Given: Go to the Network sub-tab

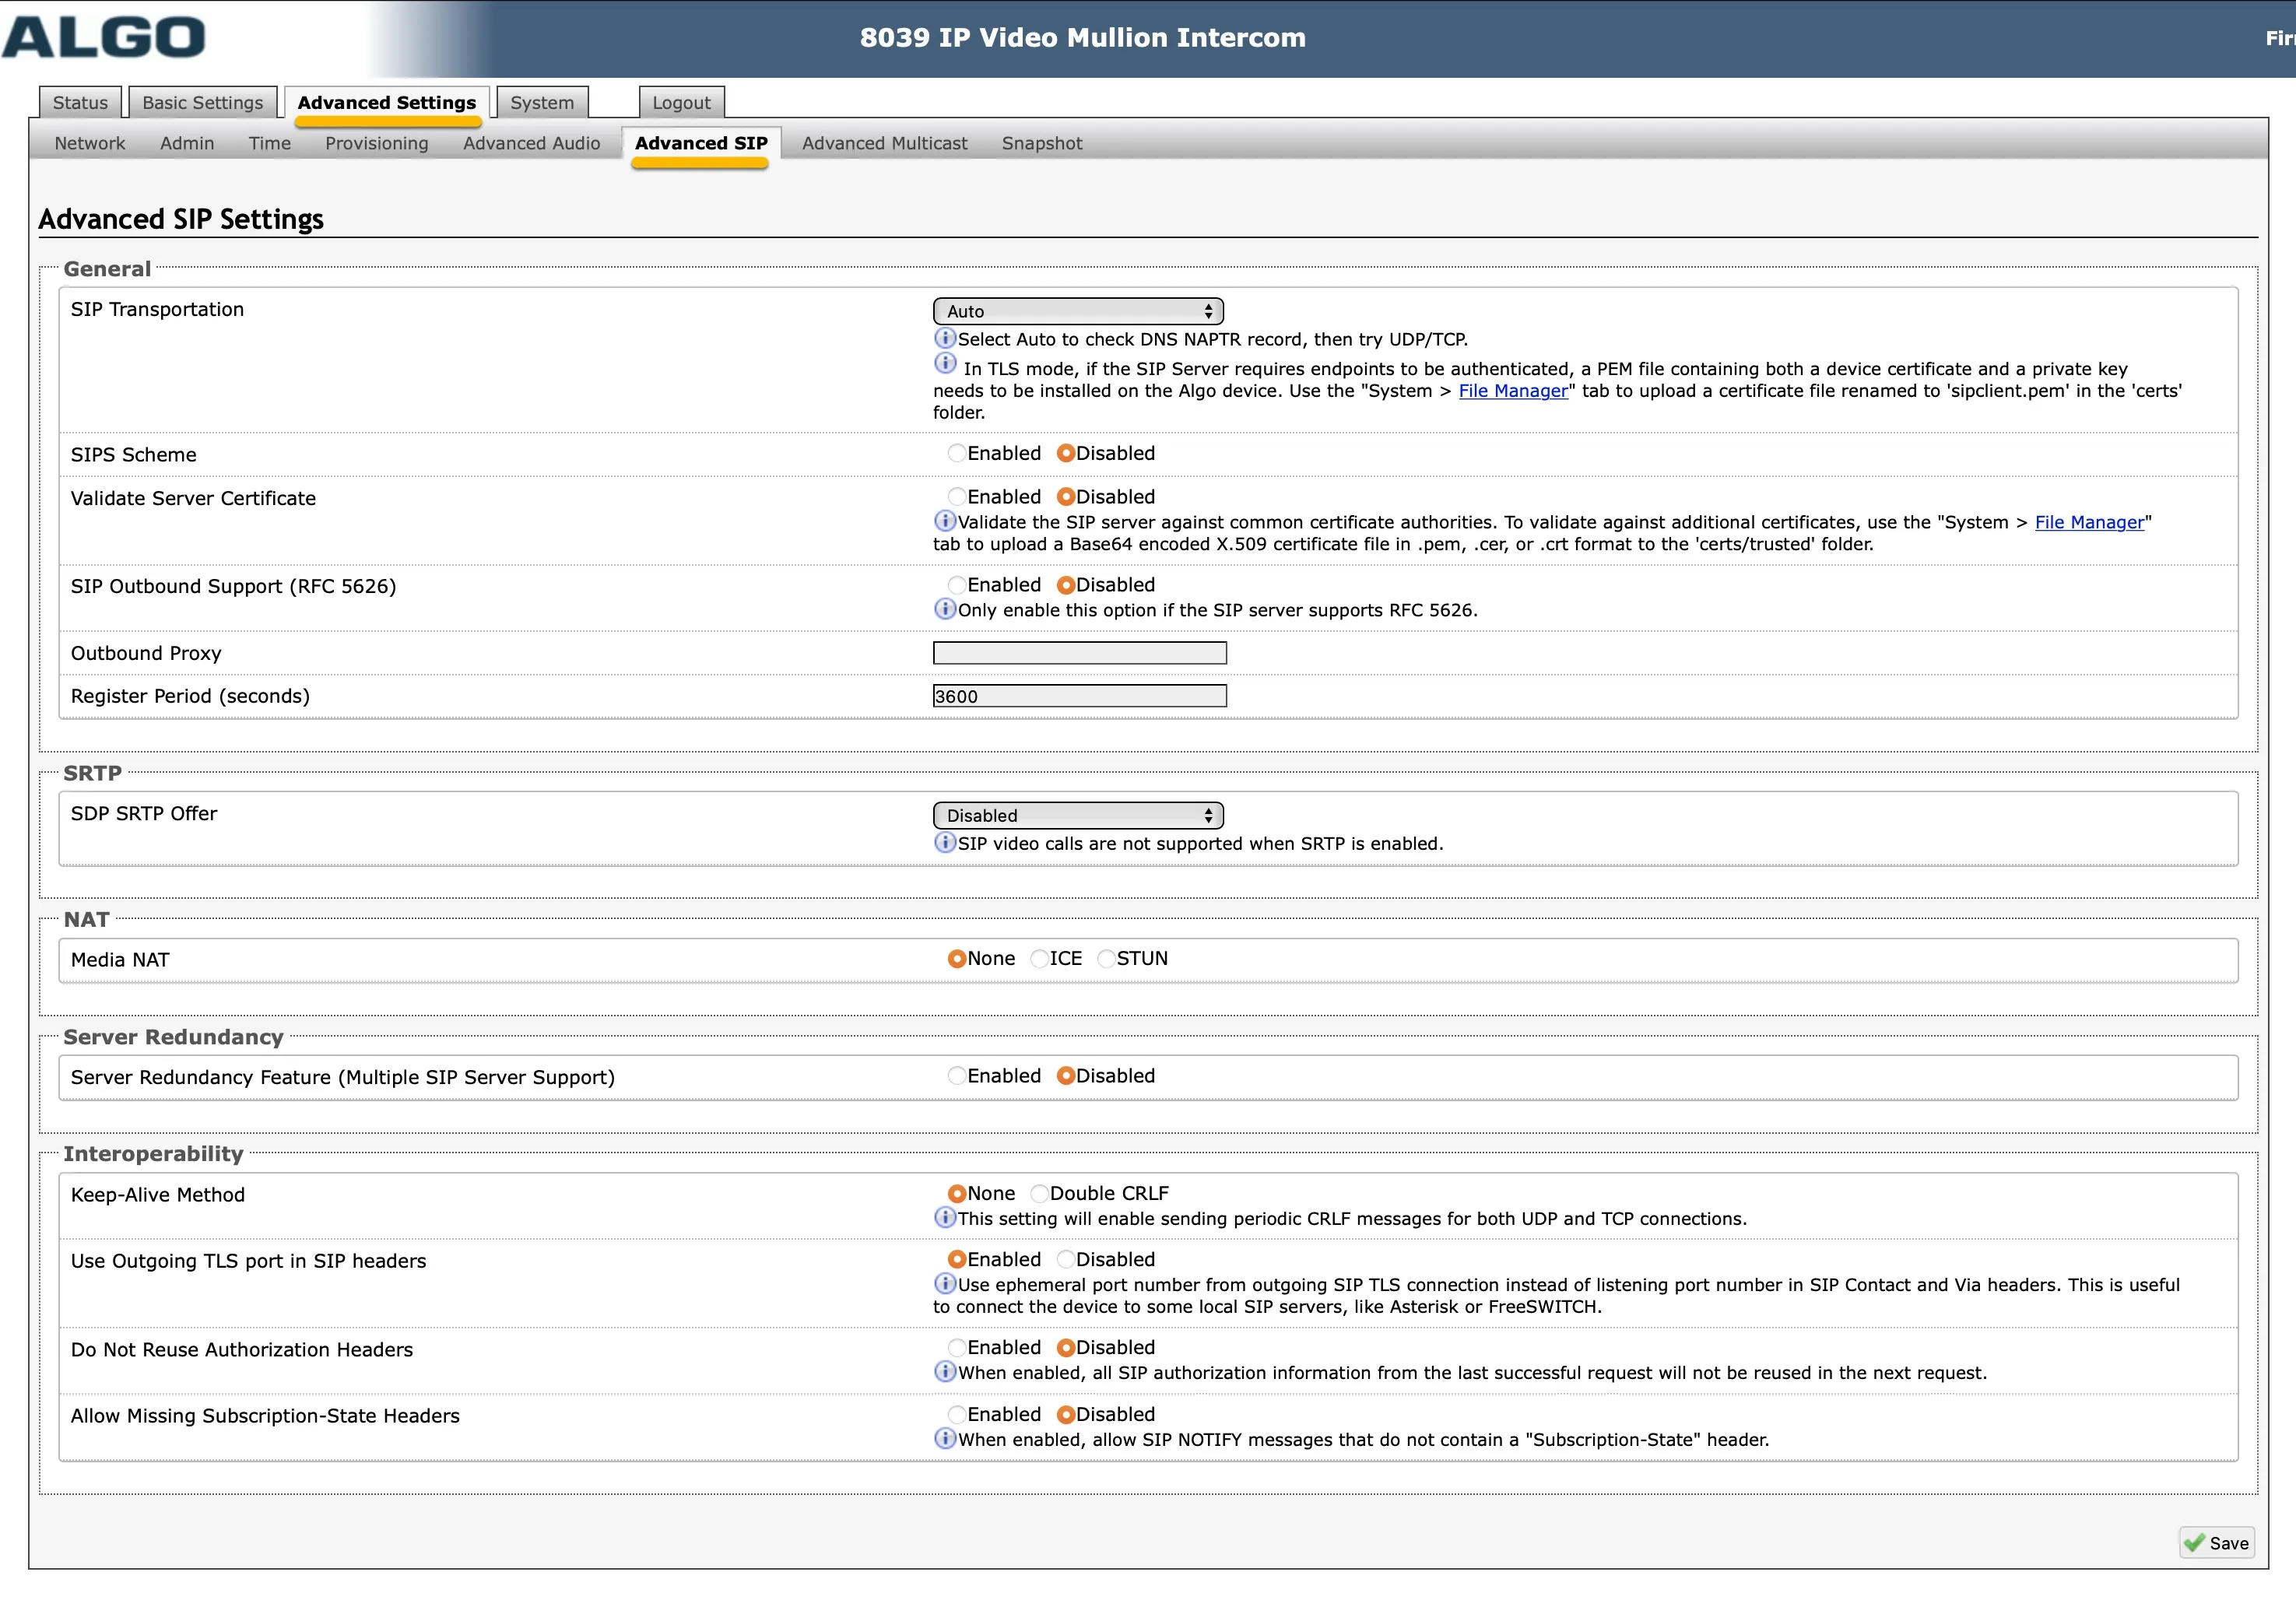Looking at the screenshot, I should (90, 143).
